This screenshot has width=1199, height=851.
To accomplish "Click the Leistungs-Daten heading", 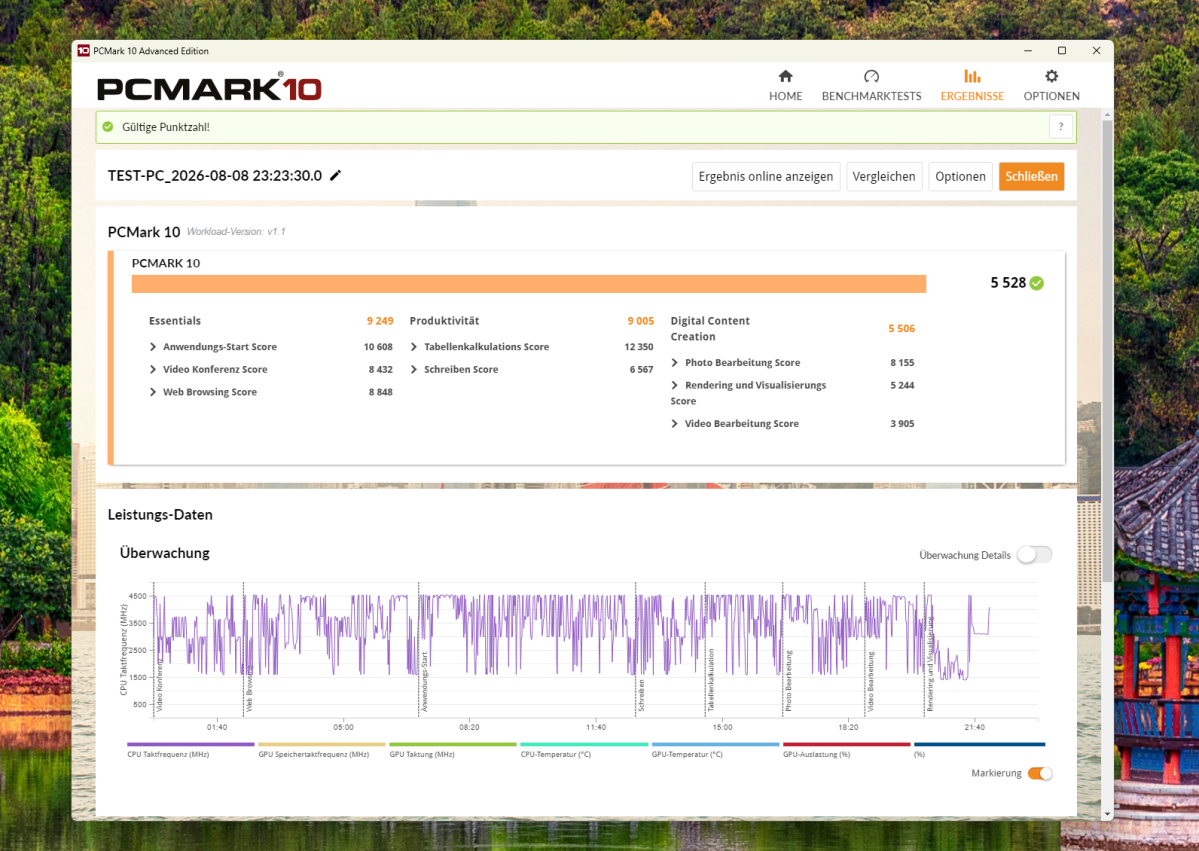I will click(x=160, y=515).
